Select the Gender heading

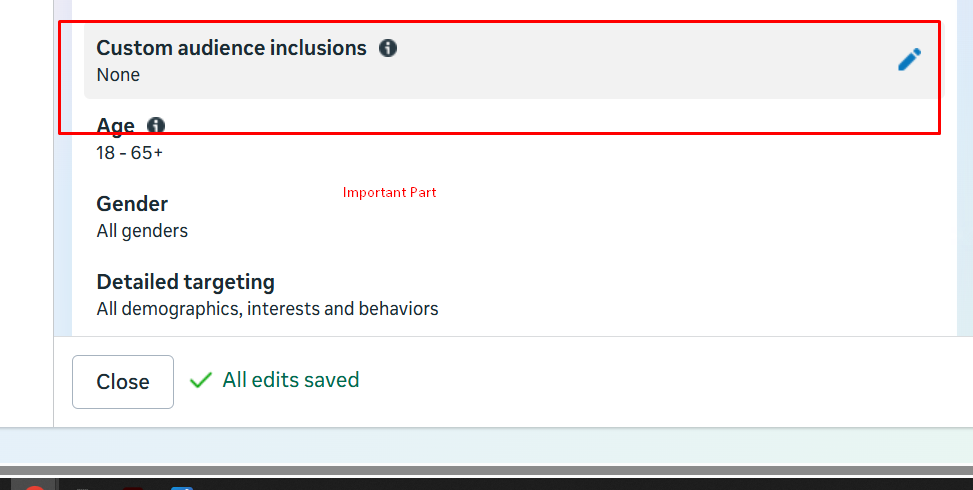(x=132, y=204)
